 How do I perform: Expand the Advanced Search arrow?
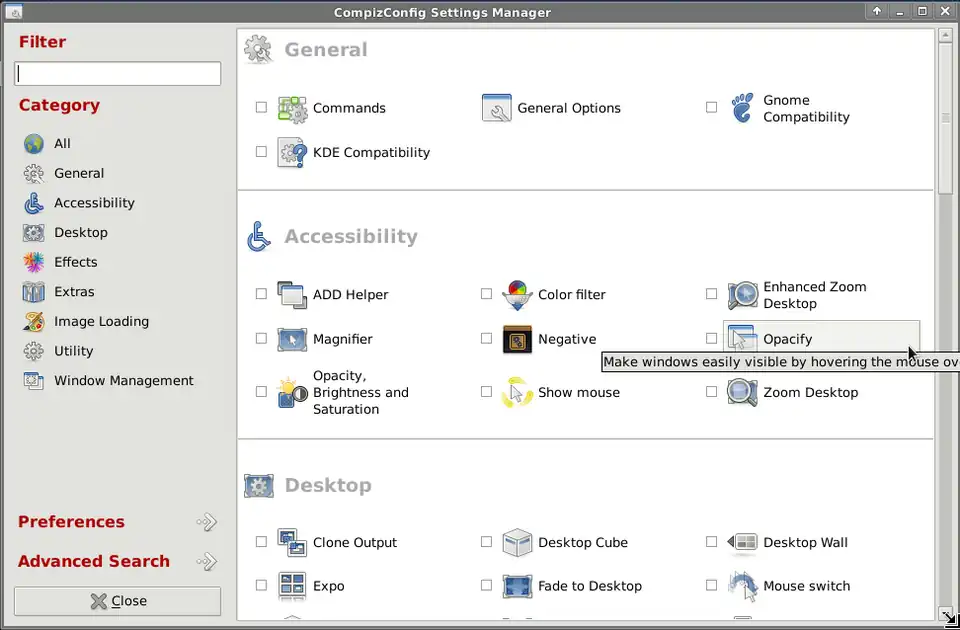tap(206, 562)
